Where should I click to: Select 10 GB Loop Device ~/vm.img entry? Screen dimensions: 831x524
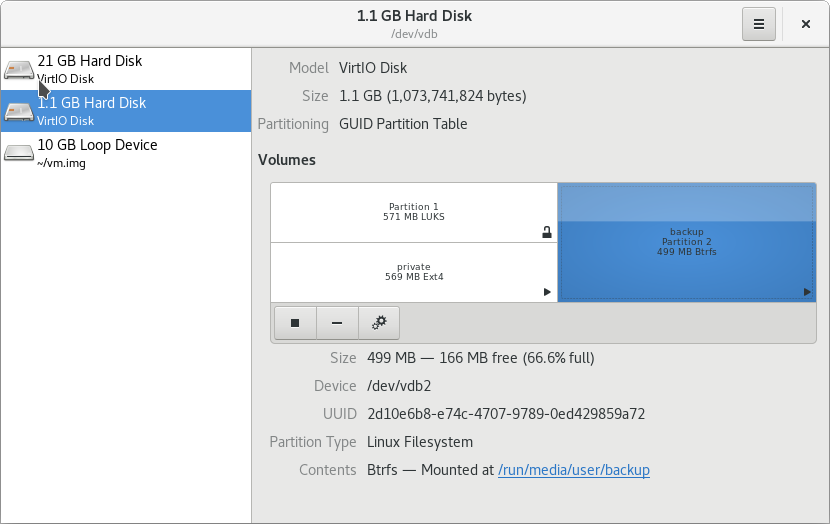click(x=126, y=153)
